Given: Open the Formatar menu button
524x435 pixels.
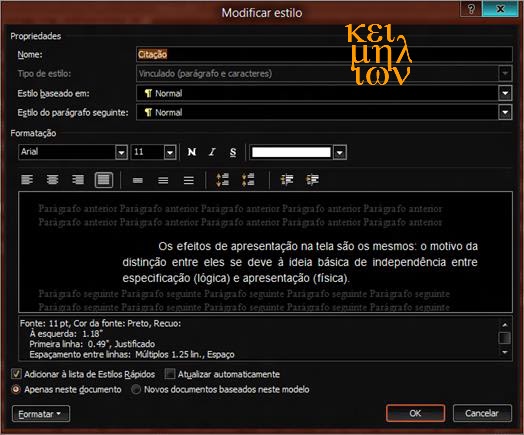Looking at the screenshot, I should [41, 414].
